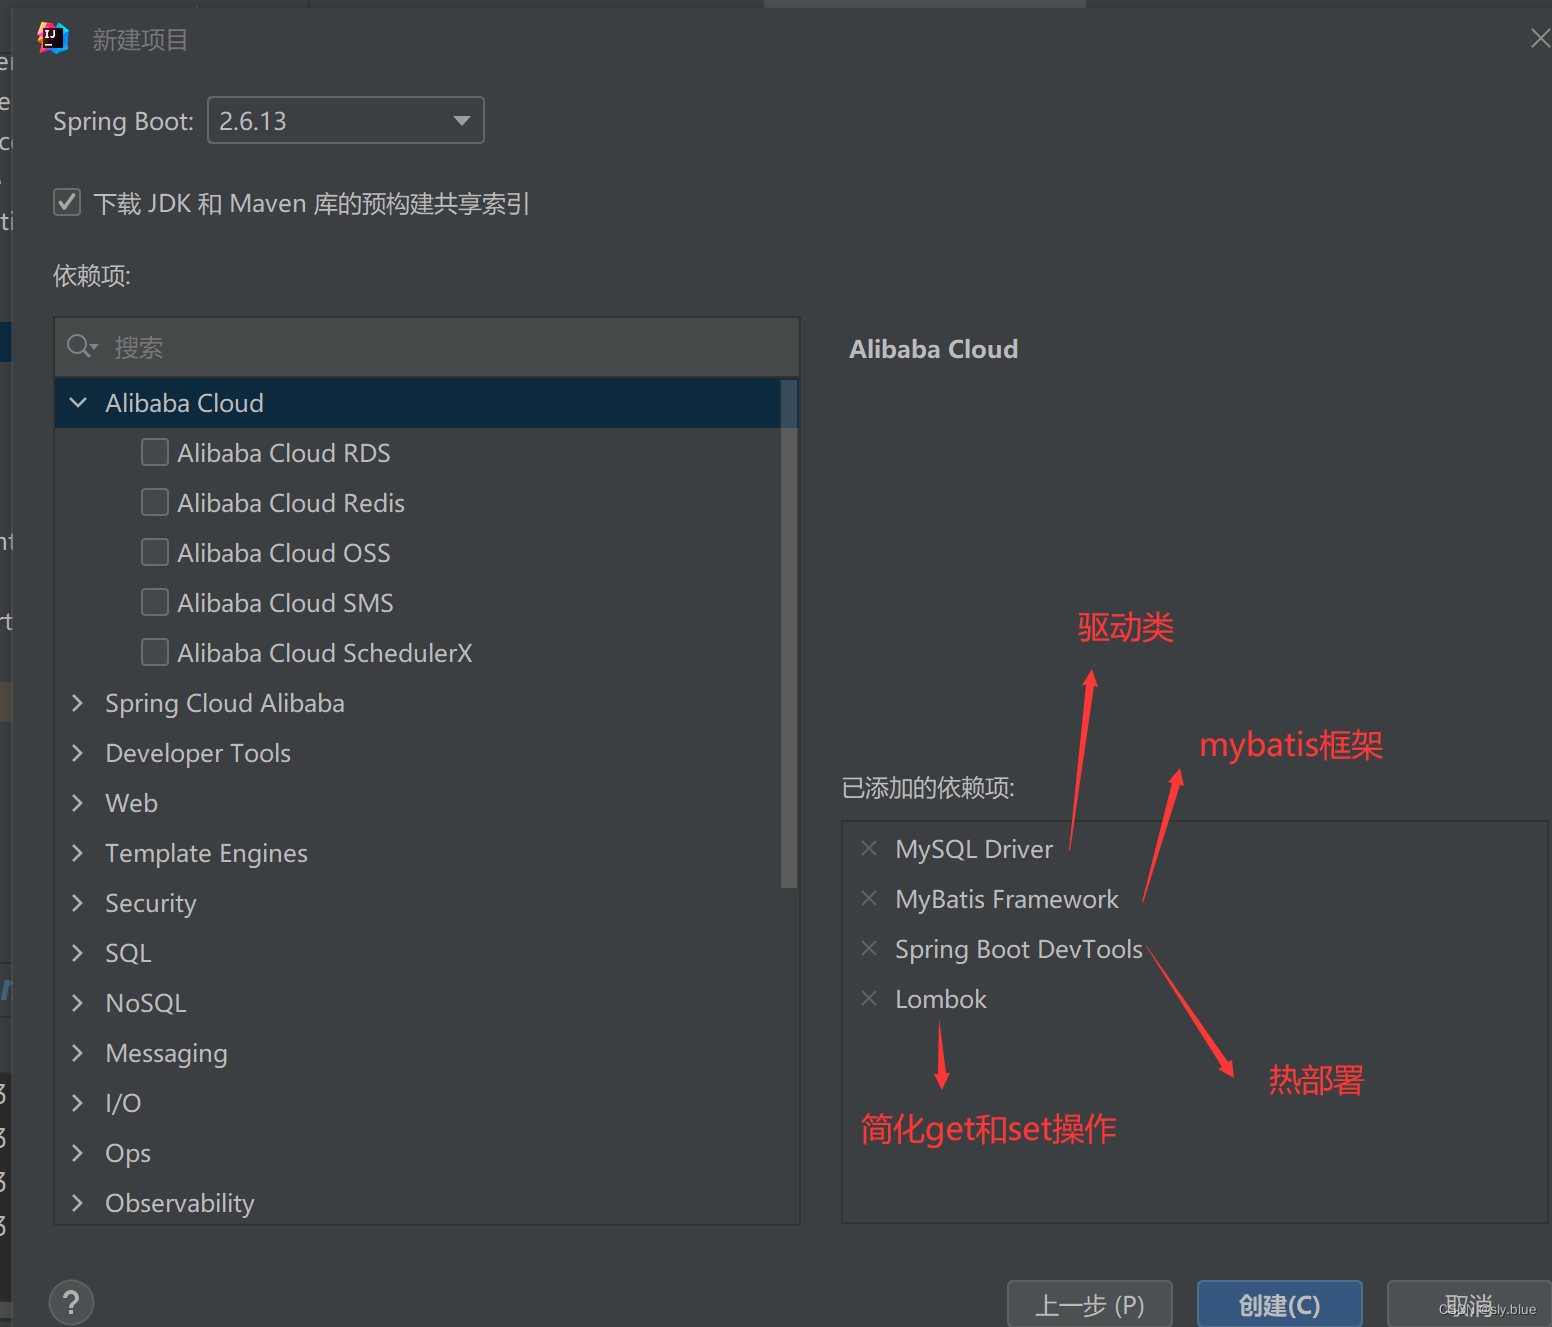
Task: Expand the Security group
Action: pos(78,903)
